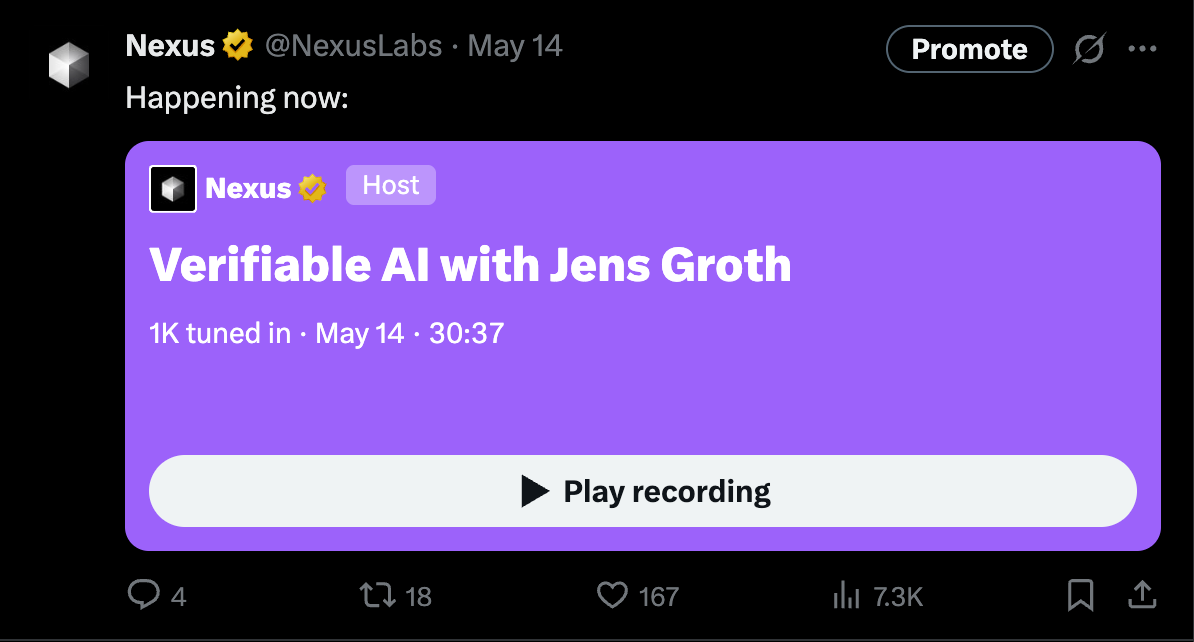Bookmark this post

1081,595
